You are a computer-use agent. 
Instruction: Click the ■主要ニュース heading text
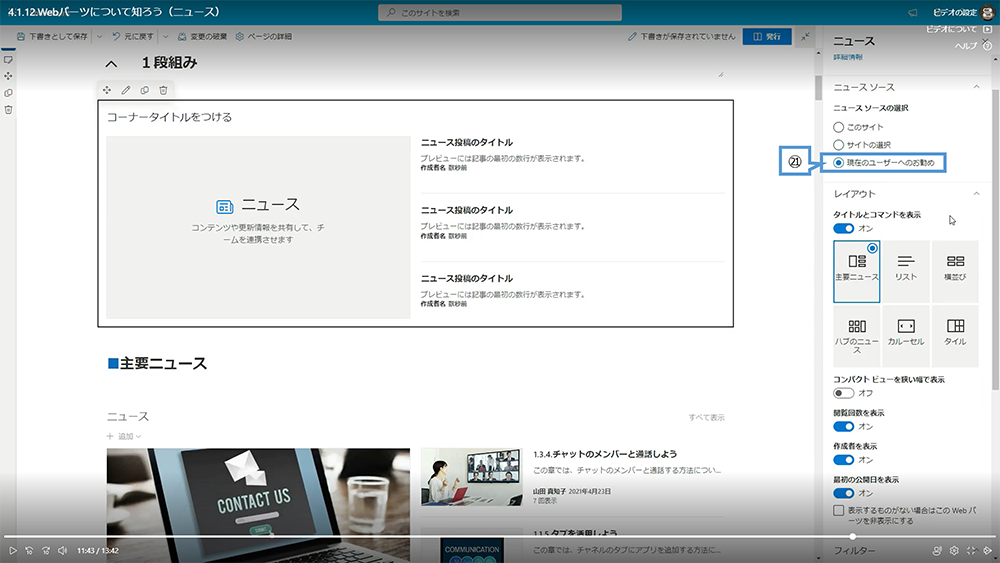coord(158,363)
